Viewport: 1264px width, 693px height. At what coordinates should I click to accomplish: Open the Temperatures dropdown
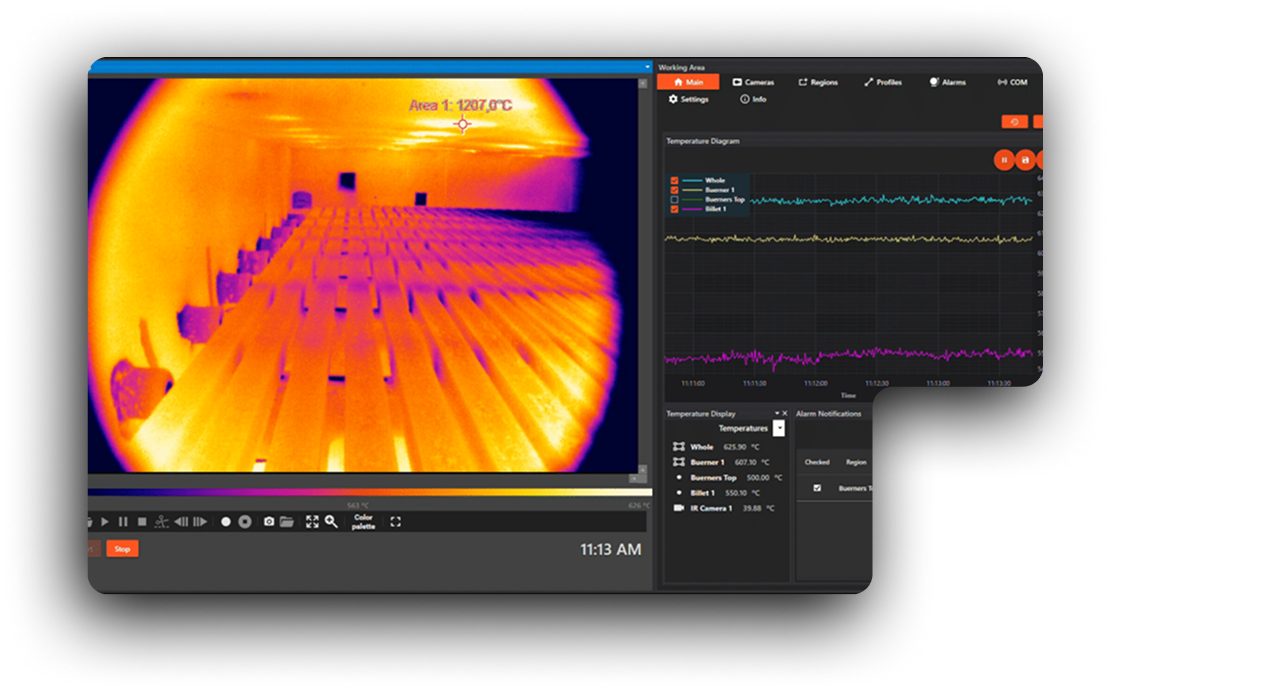tap(779, 428)
